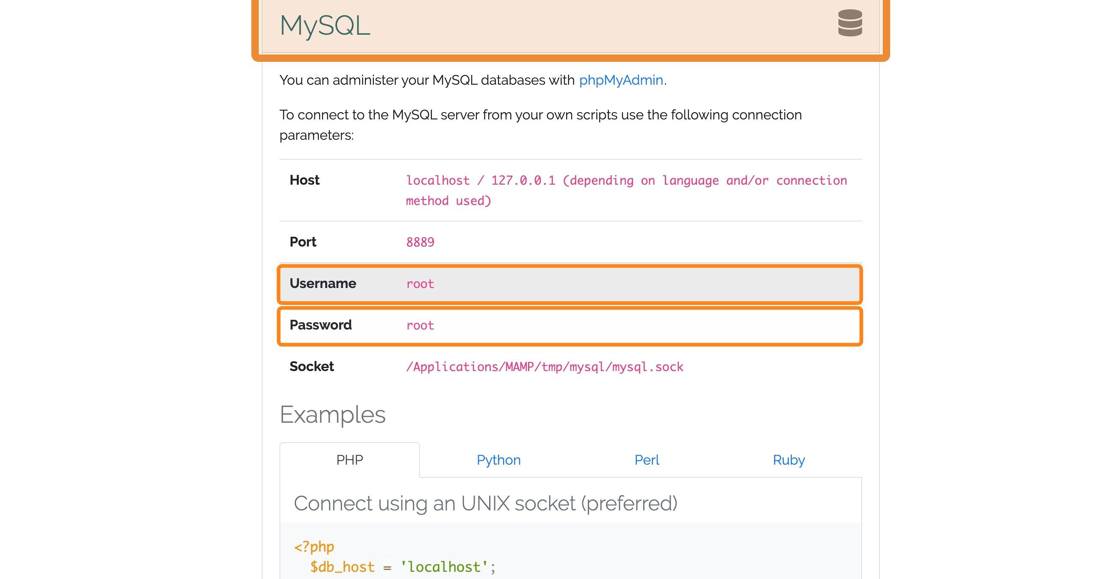Viewport: 1120px width, 579px height.
Task: Open the Ruby examples tab
Action: pyautogui.click(x=788, y=460)
